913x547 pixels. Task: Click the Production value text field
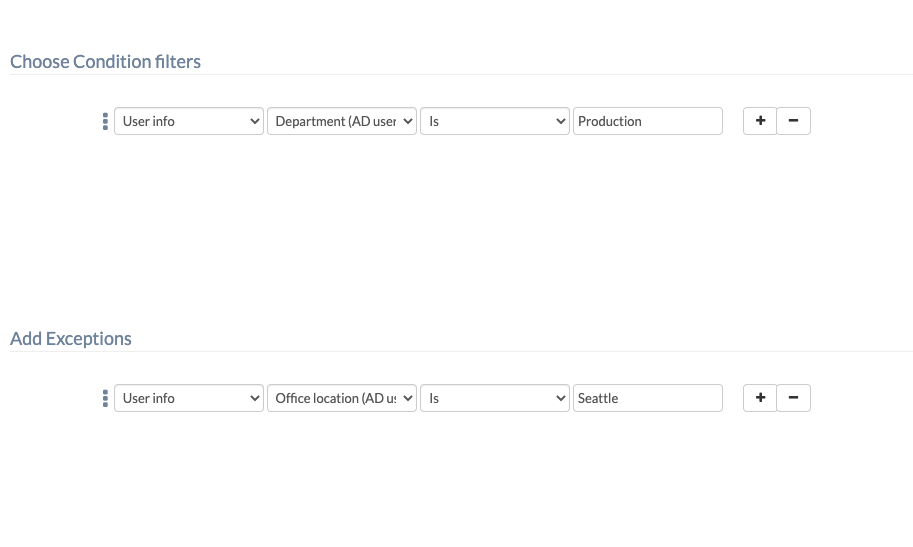point(647,121)
